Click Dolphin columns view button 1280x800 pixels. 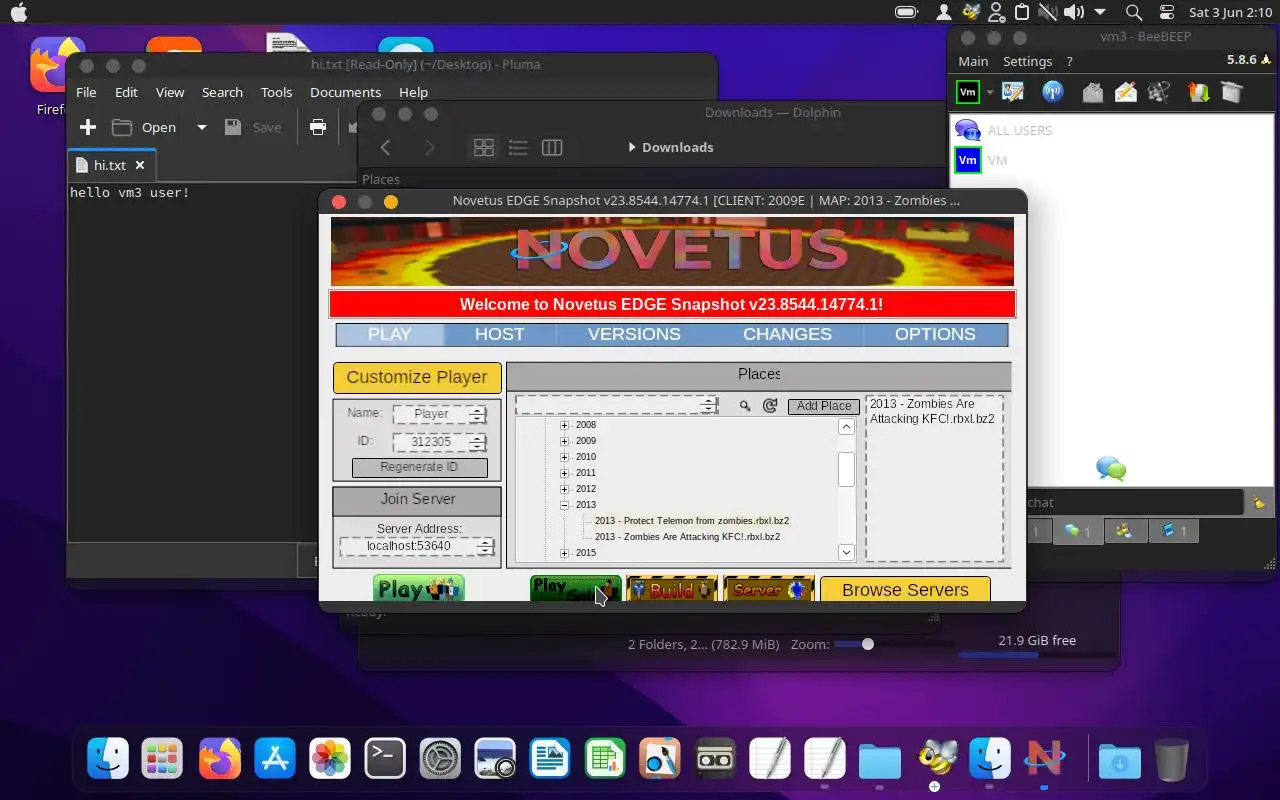[552, 147]
